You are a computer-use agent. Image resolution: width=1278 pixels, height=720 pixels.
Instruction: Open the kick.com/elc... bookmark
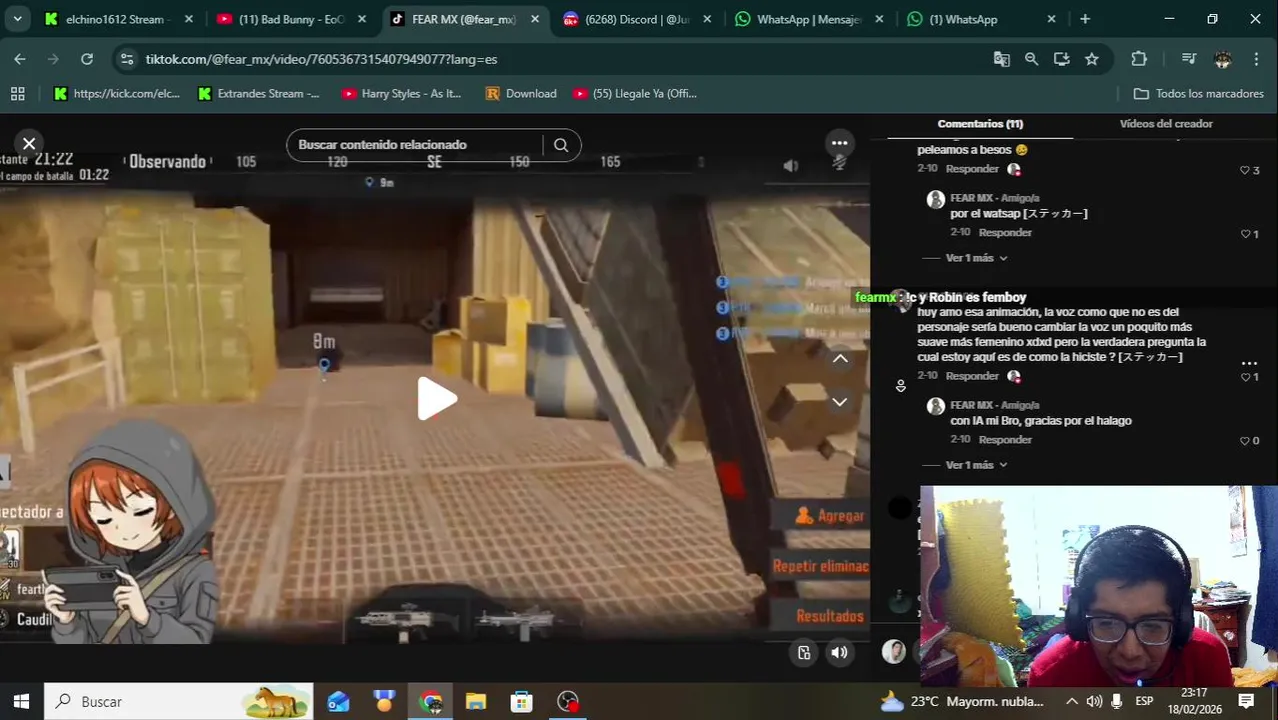pyautogui.click(x=117, y=93)
